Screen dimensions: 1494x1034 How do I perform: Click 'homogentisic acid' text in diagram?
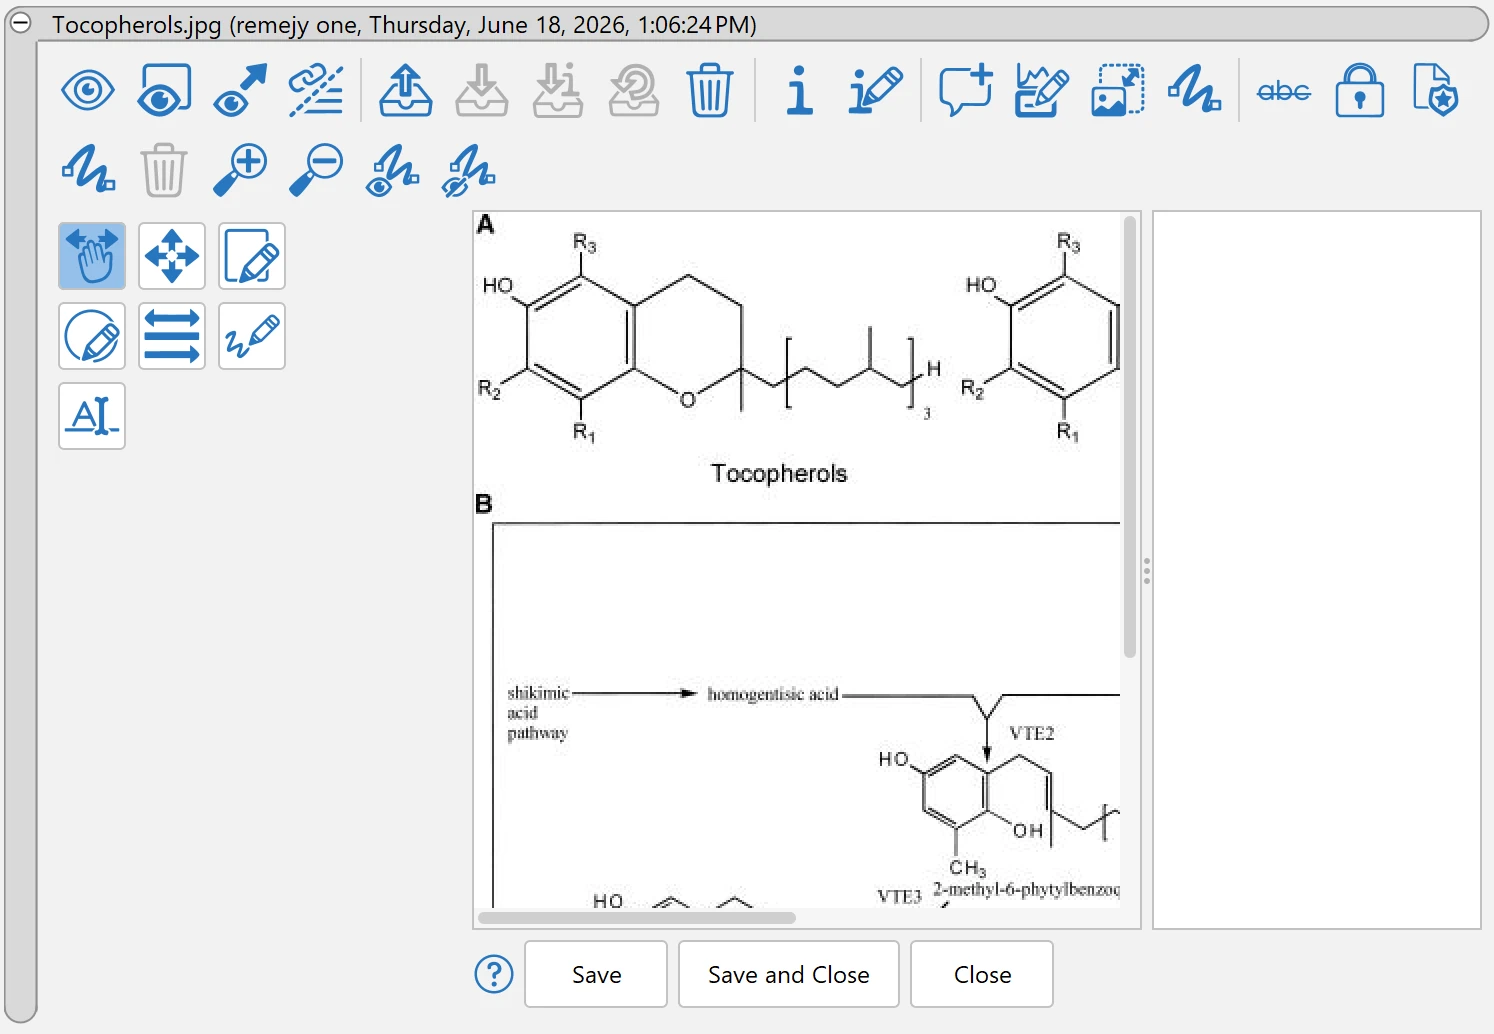click(772, 693)
